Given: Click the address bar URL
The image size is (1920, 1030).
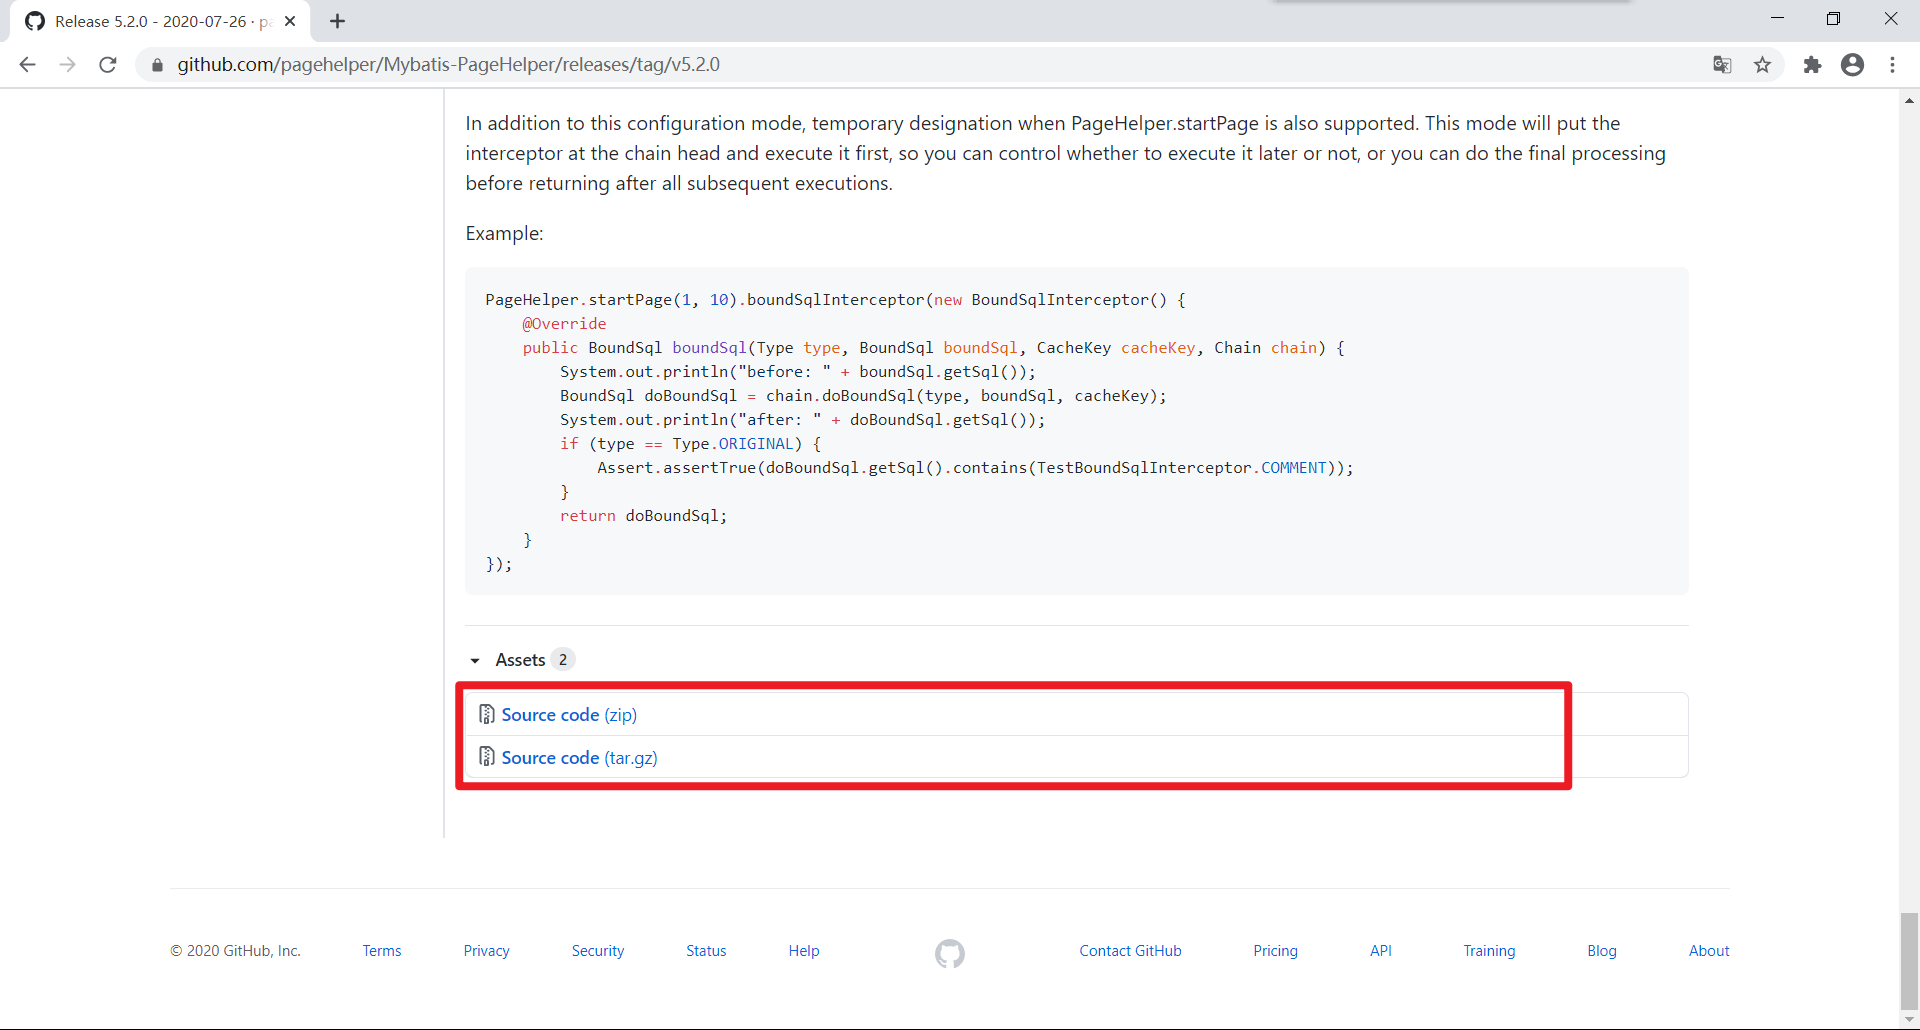Looking at the screenshot, I should [x=448, y=65].
